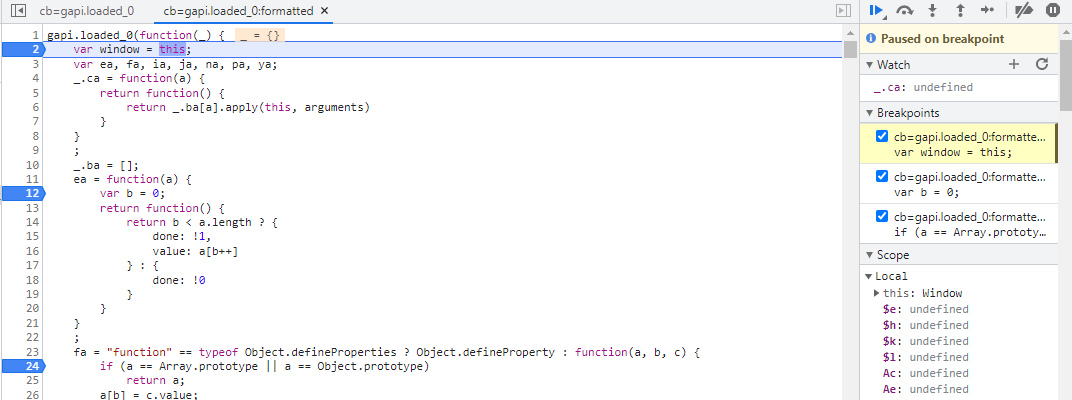
Task: Disable the 'var b = 0;' breakpoint
Action: pyautogui.click(x=882, y=177)
